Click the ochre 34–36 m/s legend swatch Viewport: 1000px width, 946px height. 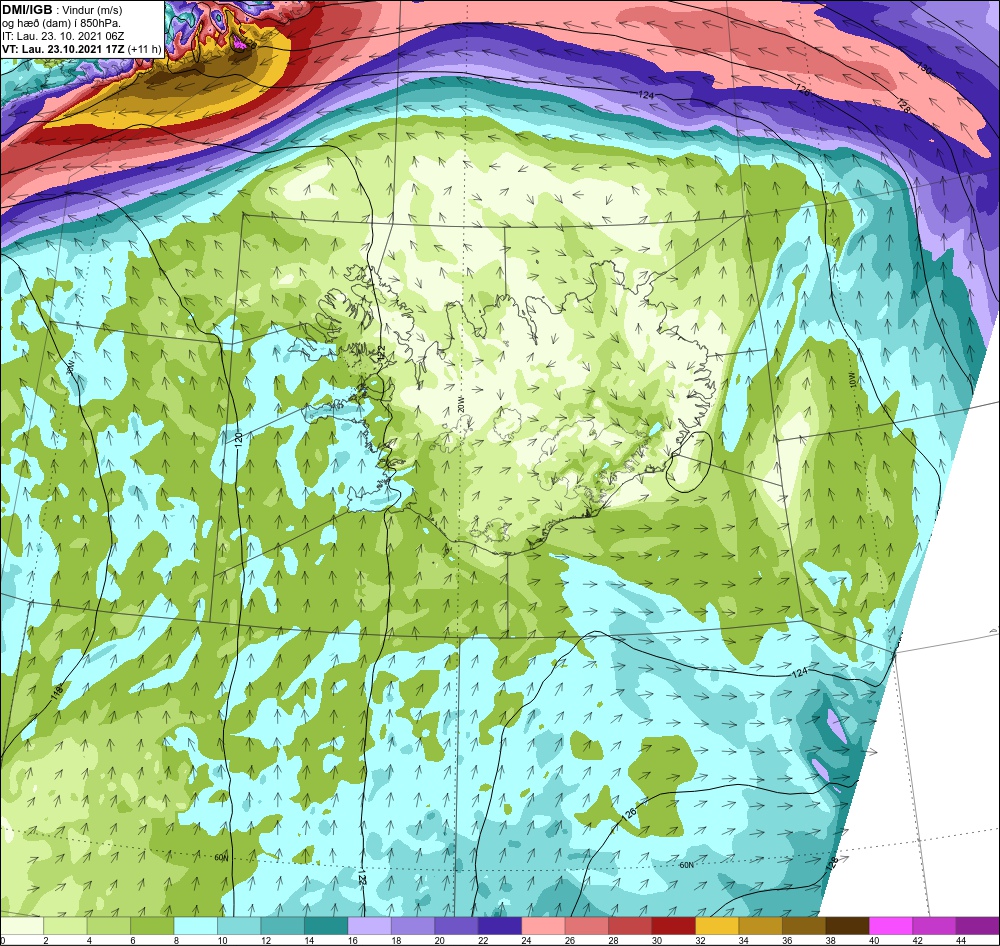pyautogui.click(x=760, y=926)
